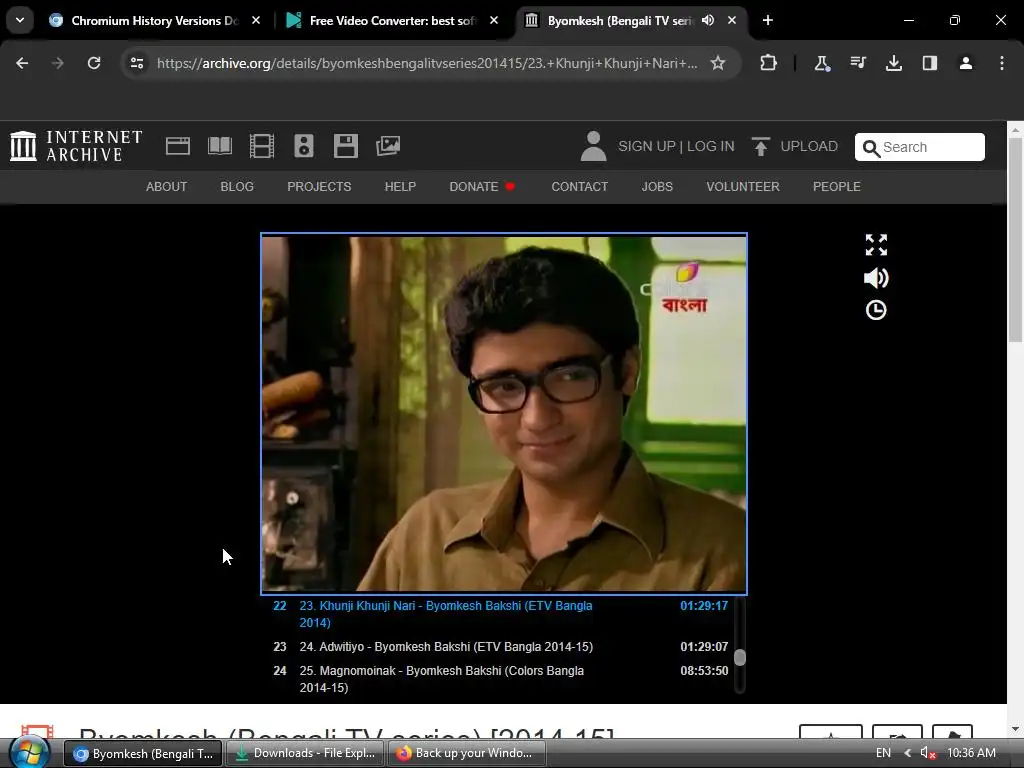The width and height of the screenshot is (1024, 768).
Task: Open the Byomkesh taskbar window button
Action: coord(143,753)
